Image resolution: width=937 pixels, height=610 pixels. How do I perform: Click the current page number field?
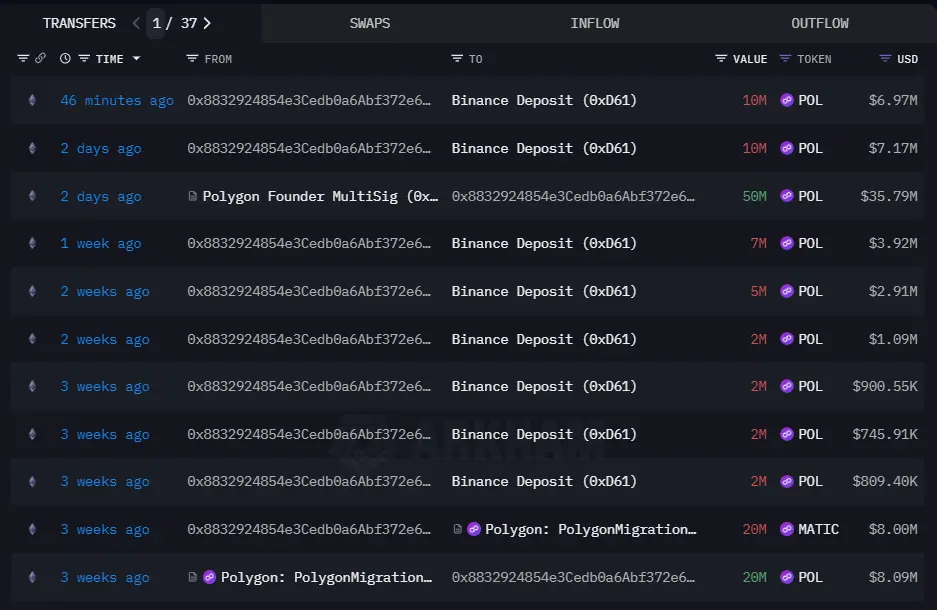coord(157,23)
